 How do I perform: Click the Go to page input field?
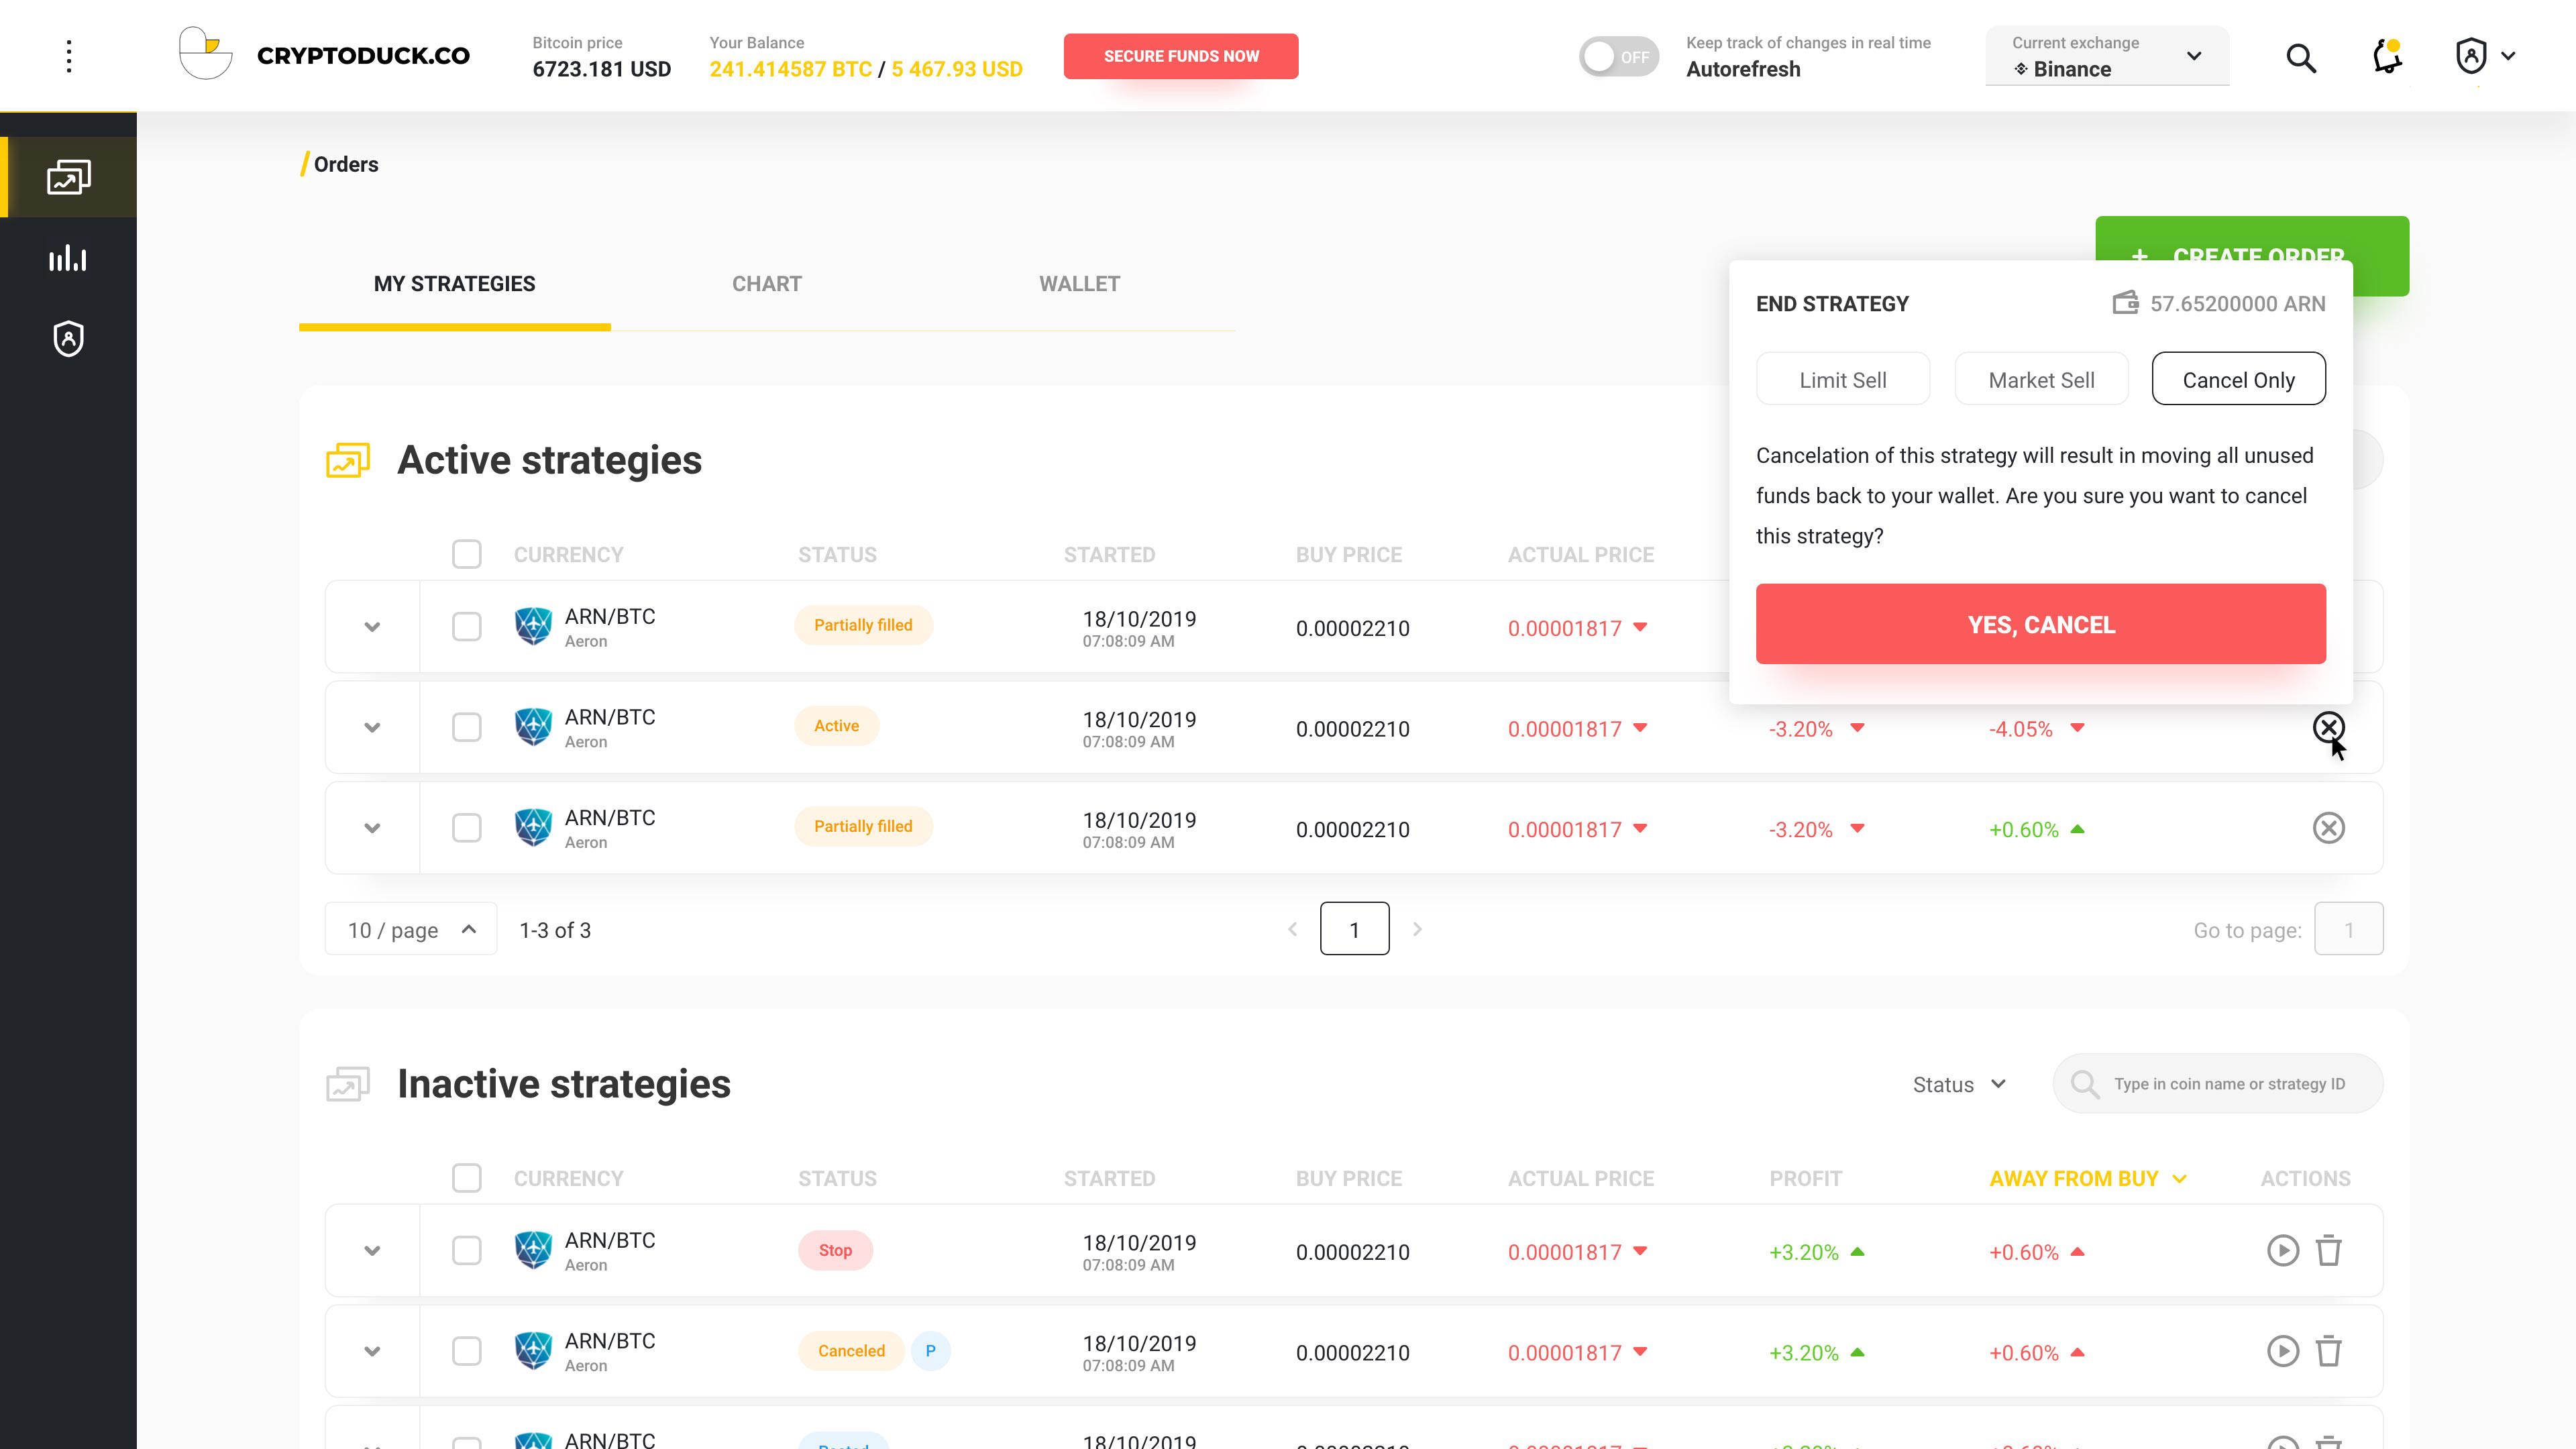[x=2349, y=929]
